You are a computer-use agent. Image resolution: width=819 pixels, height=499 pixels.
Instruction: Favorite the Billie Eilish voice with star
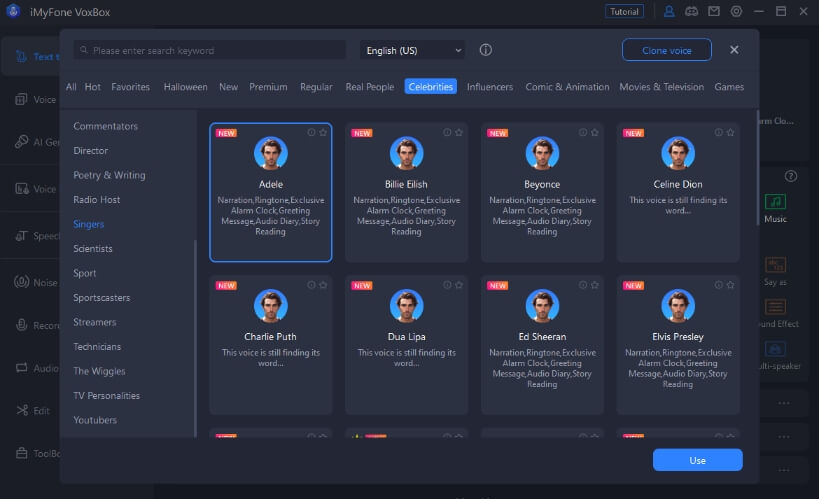[x=459, y=132]
